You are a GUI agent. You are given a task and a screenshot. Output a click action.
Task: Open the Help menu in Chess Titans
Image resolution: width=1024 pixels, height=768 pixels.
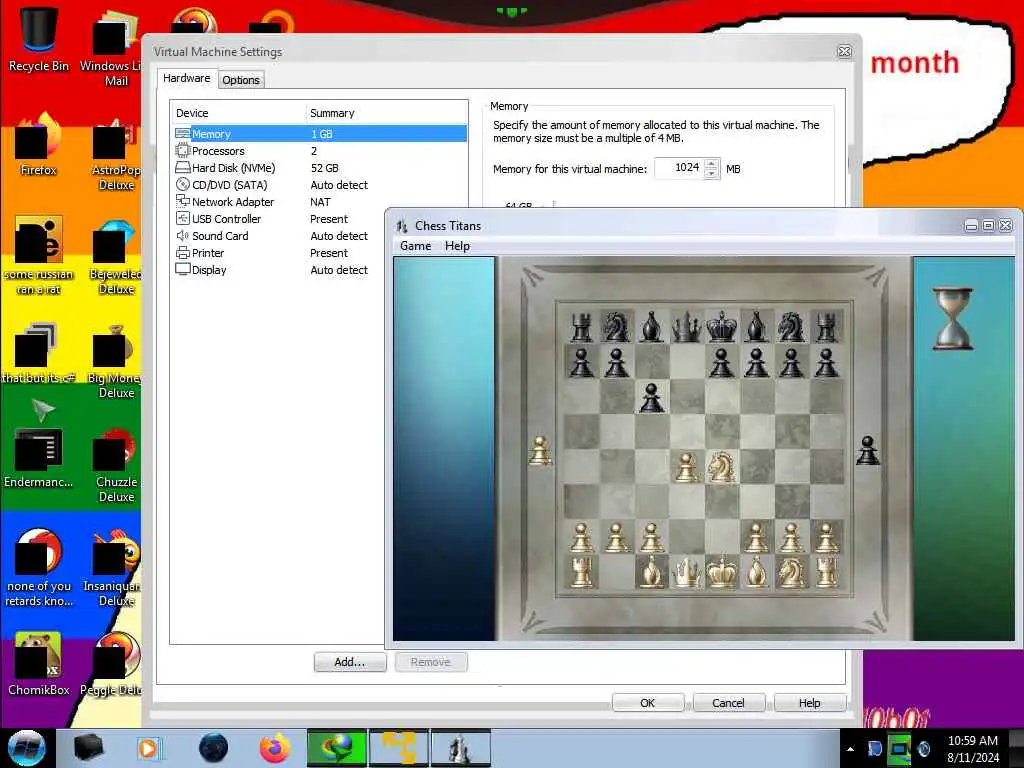pos(457,246)
